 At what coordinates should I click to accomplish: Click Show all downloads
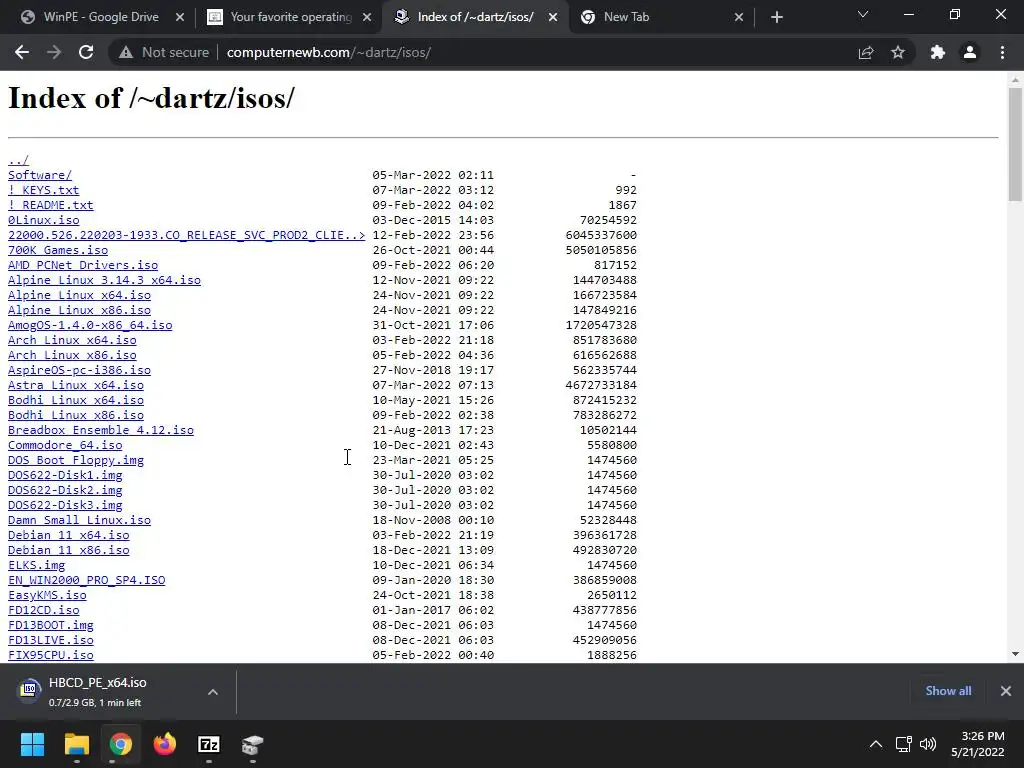click(948, 691)
